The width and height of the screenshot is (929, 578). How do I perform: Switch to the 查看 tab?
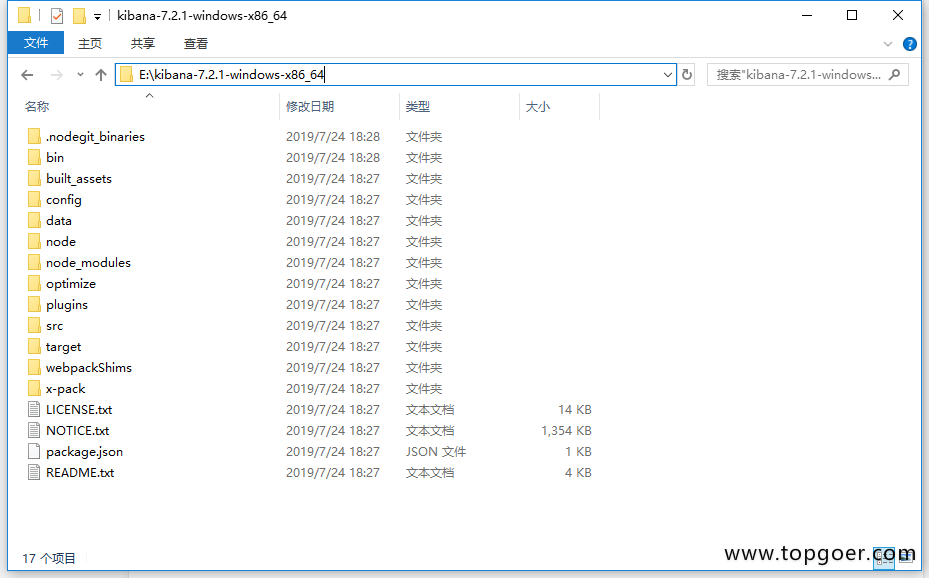click(196, 43)
